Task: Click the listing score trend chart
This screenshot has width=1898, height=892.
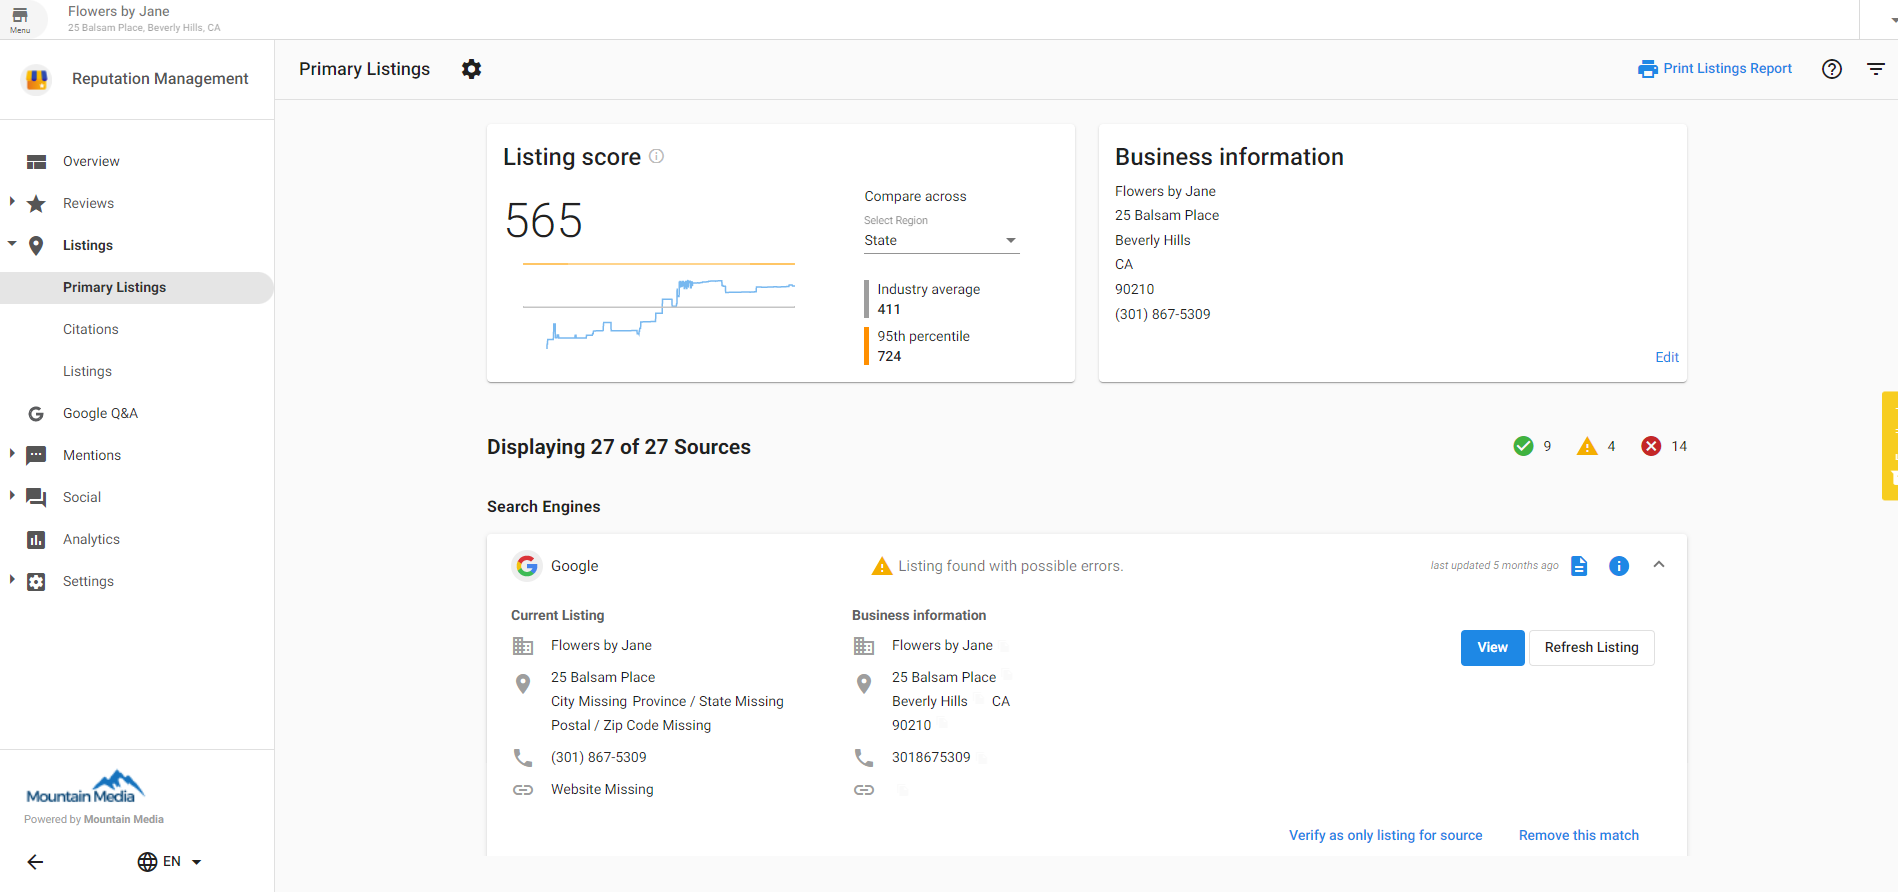Action: [x=658, y=306]
